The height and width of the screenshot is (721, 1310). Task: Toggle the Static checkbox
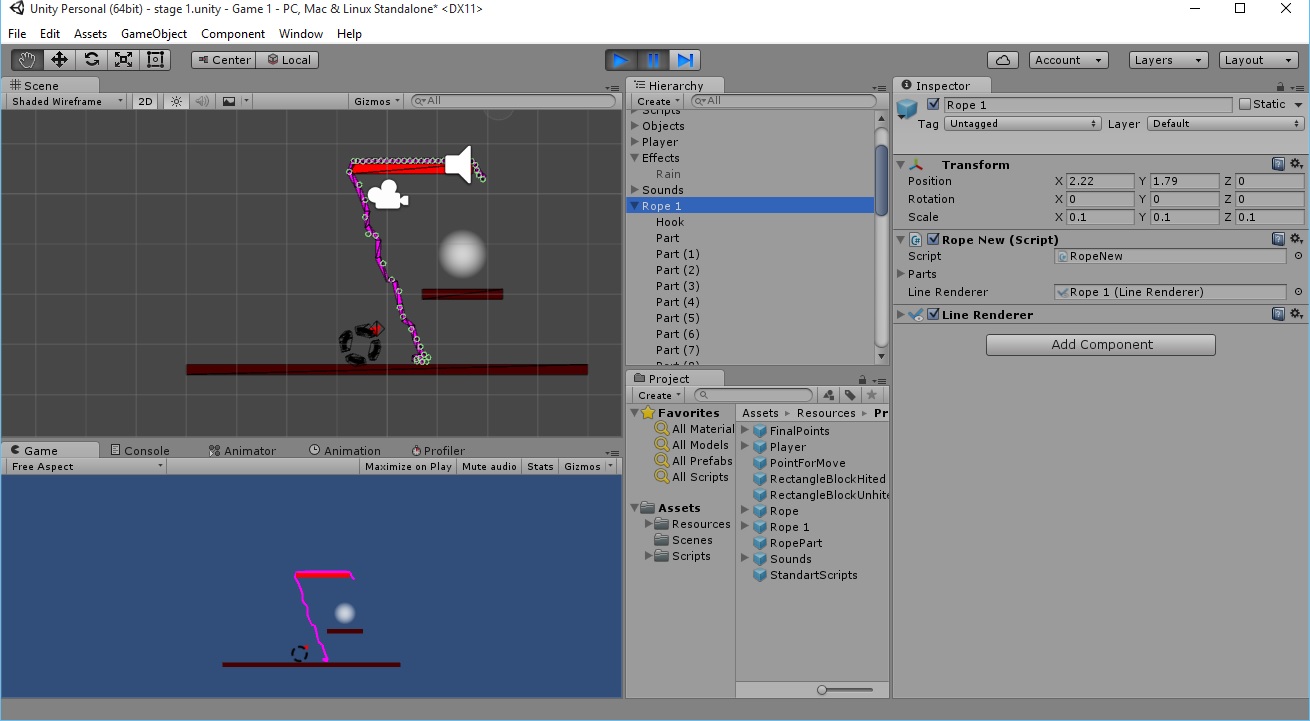[1245, 104]
